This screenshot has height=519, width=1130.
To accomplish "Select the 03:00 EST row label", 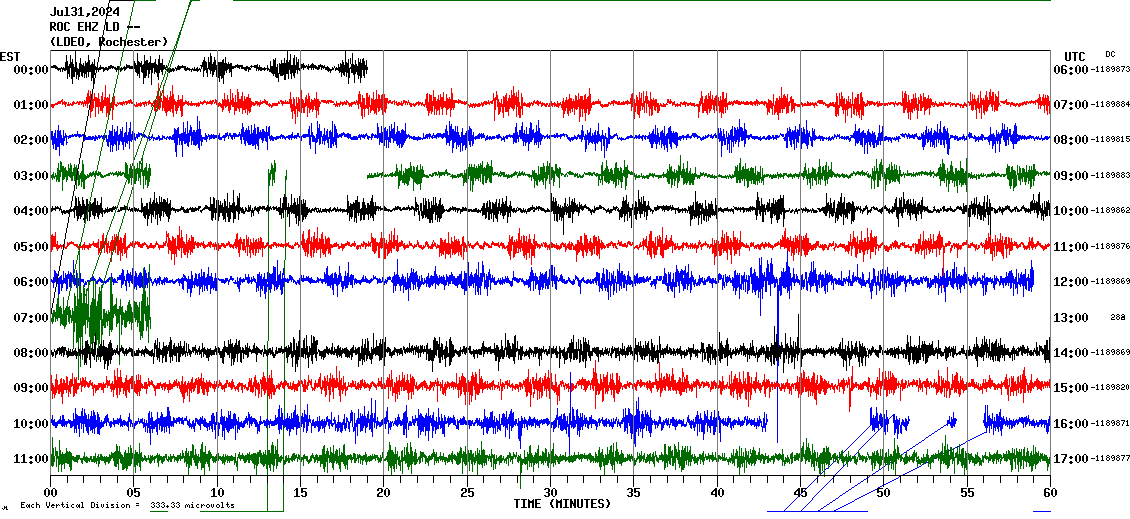I will pos(31,176).
